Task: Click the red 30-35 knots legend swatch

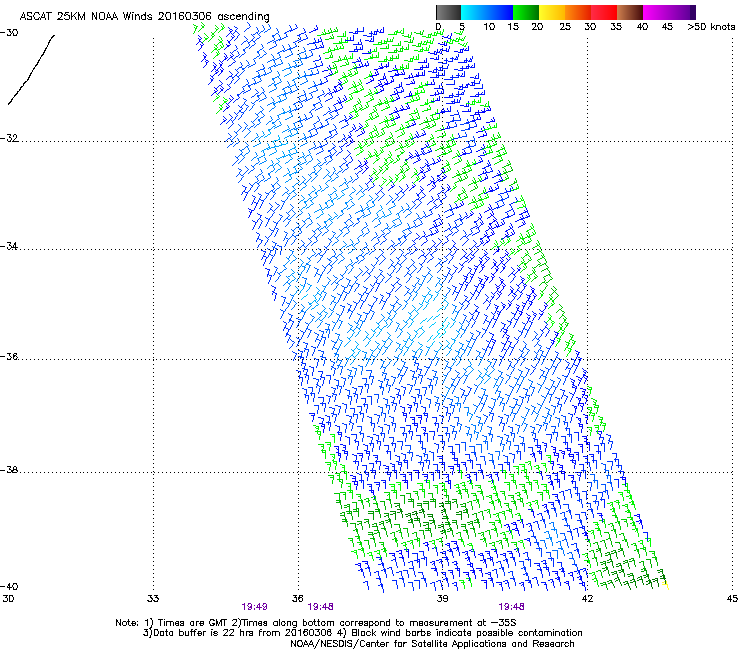Action: [604, 12]
